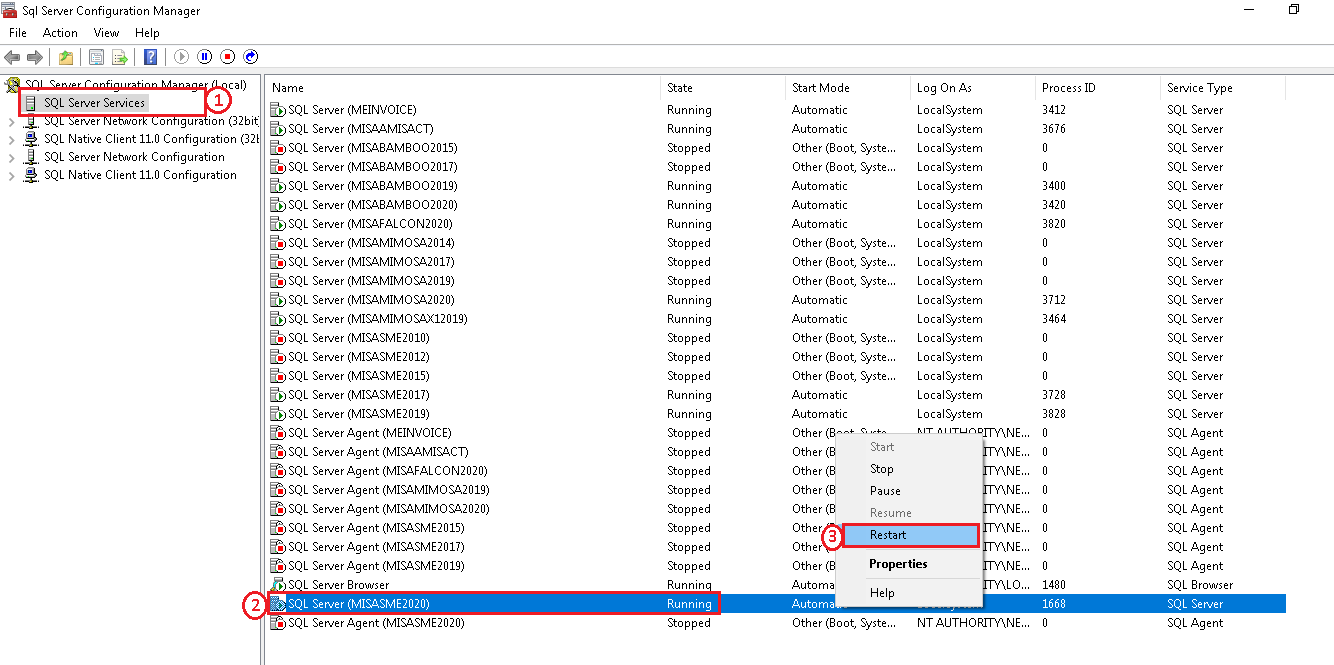The width and height of the screenshot is (1334, 665).
Task: Click the SQL Server Browser service icon
Action: click(x=279, y=585)
